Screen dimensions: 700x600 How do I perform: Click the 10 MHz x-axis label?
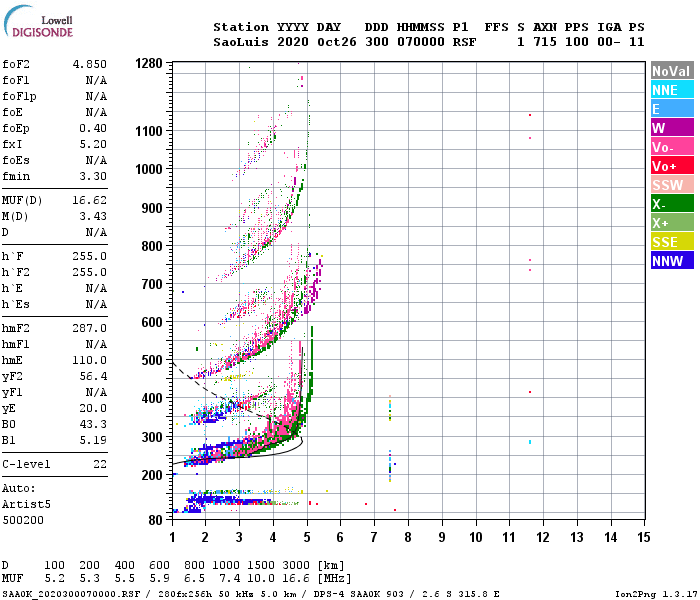(476, 537)
